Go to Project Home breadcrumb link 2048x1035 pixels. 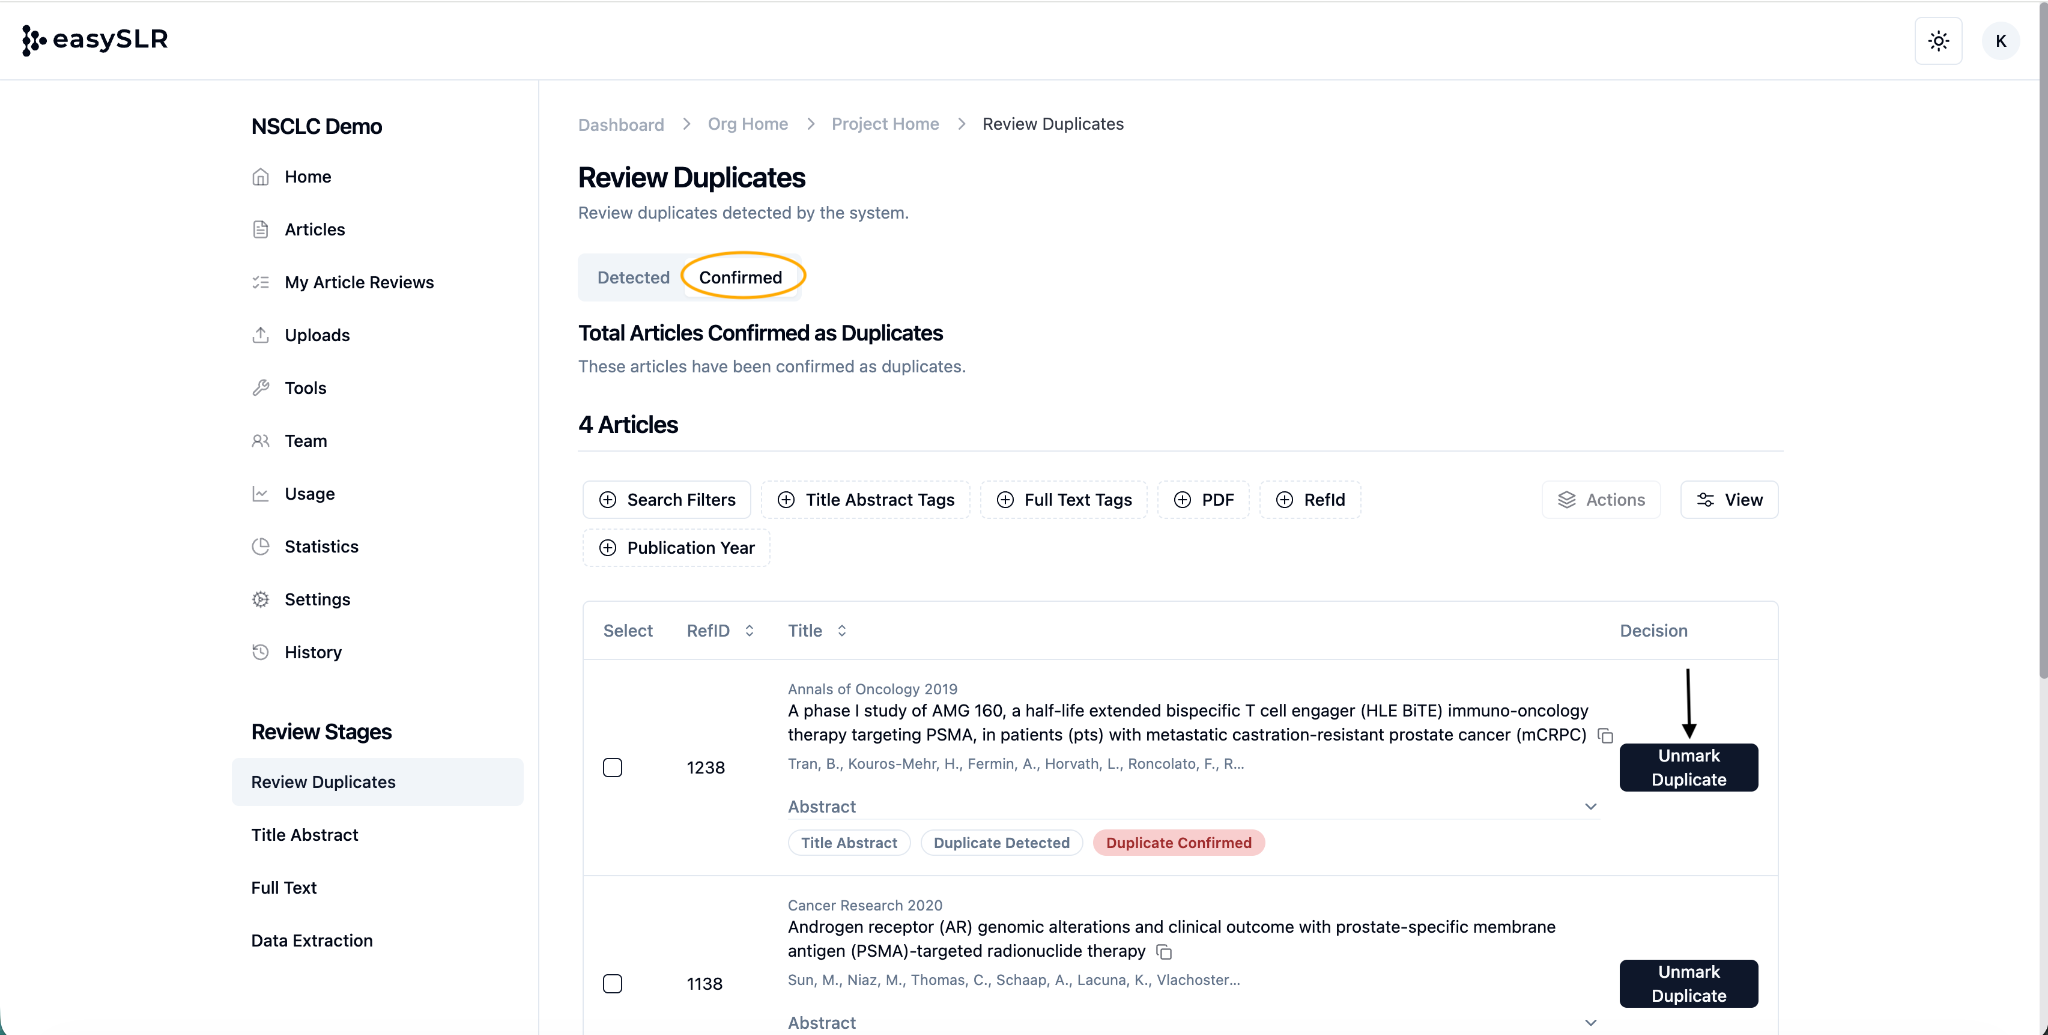click(885, 124)
